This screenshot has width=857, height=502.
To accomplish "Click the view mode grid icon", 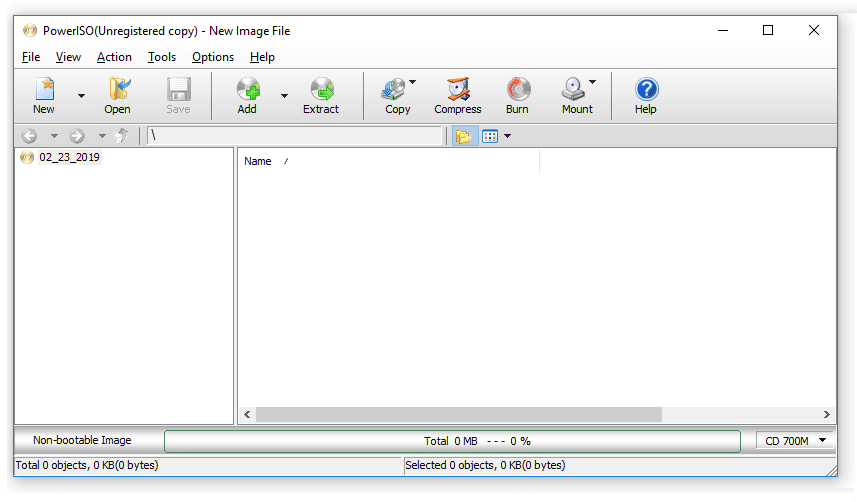I will [x=490, y=136].
